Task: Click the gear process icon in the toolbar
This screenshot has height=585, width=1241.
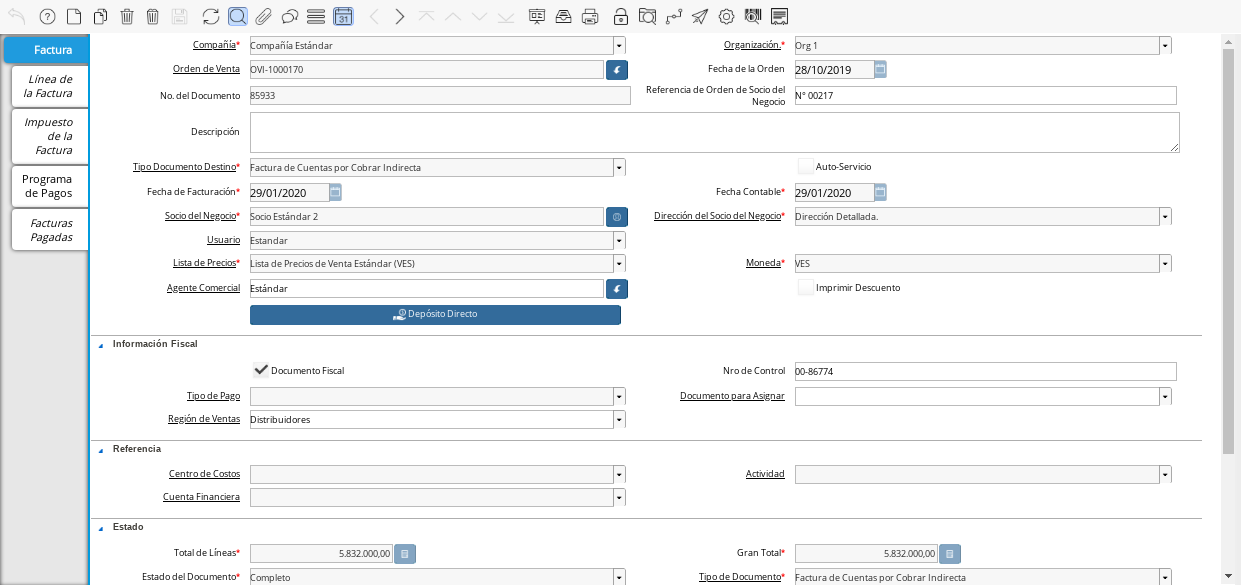Action: point(726,16)
